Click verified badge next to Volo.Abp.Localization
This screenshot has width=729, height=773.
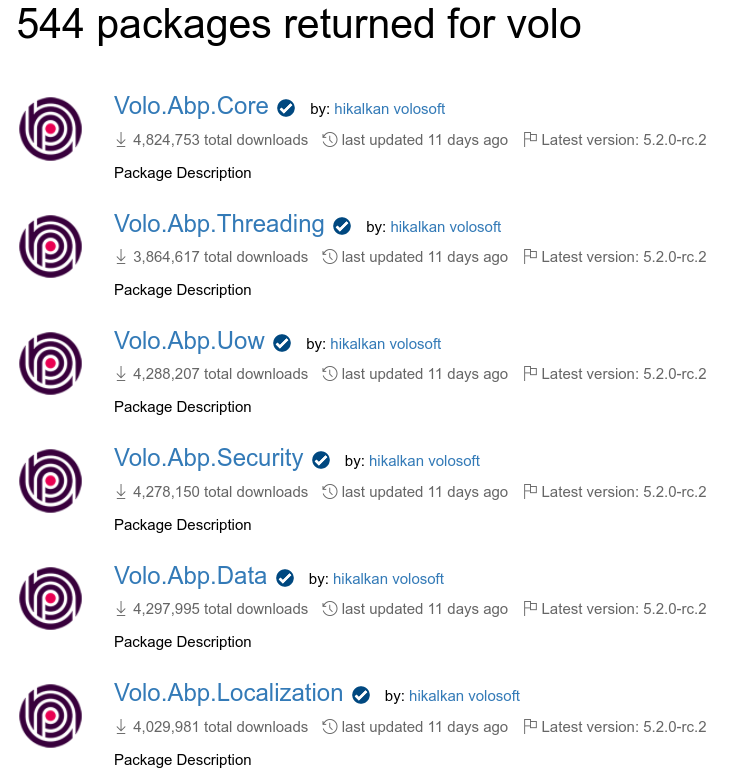(361, 696)
